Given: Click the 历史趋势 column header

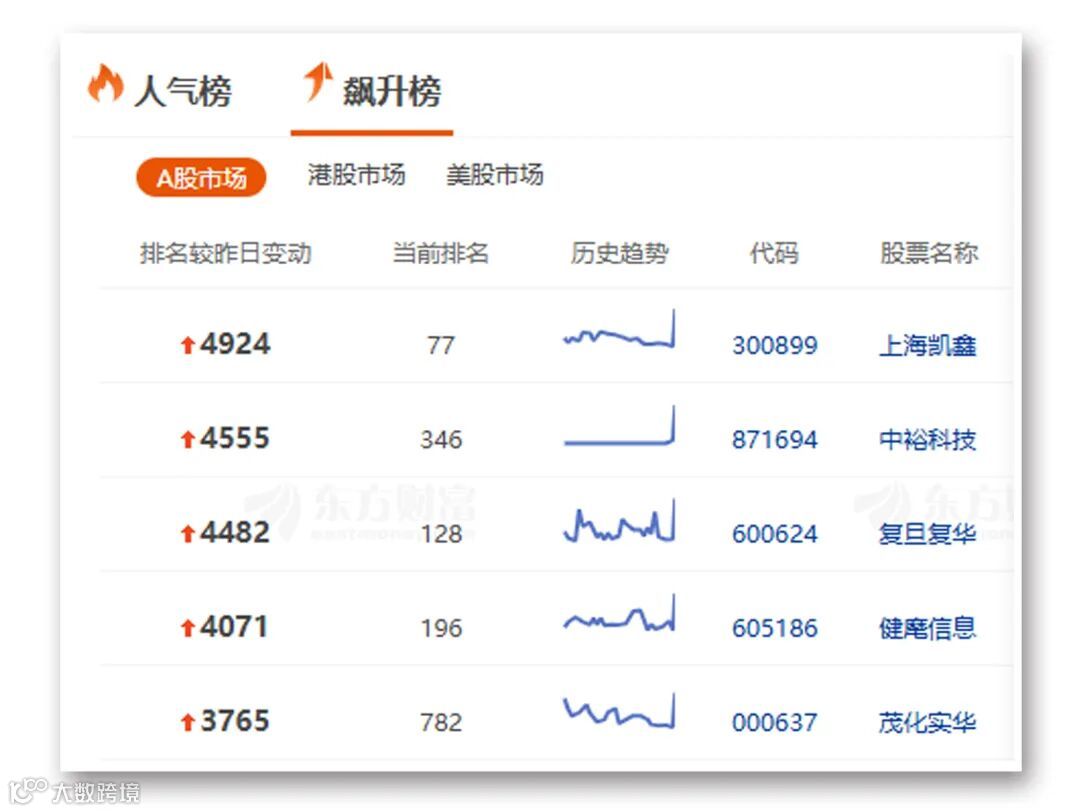Looking at the screenshot, I should pos(619,253).
